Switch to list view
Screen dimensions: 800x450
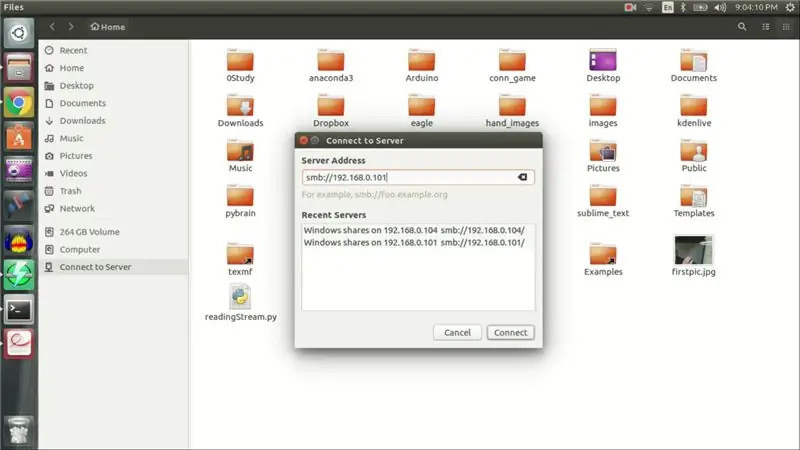coord(766,27)
